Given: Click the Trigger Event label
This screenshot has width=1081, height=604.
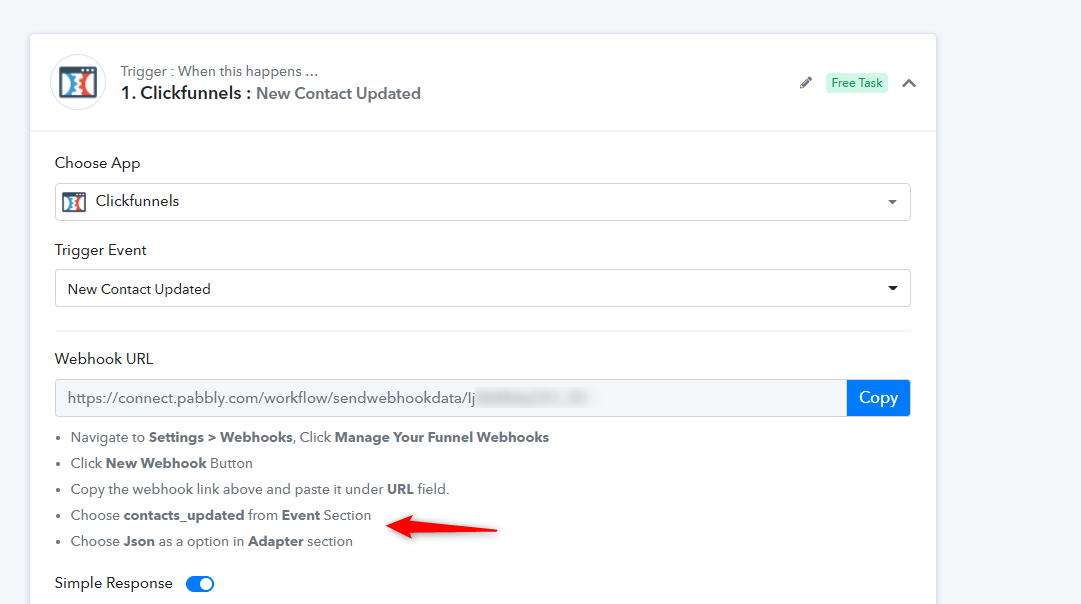Looking at the screenshot, I should pos(101,250).
